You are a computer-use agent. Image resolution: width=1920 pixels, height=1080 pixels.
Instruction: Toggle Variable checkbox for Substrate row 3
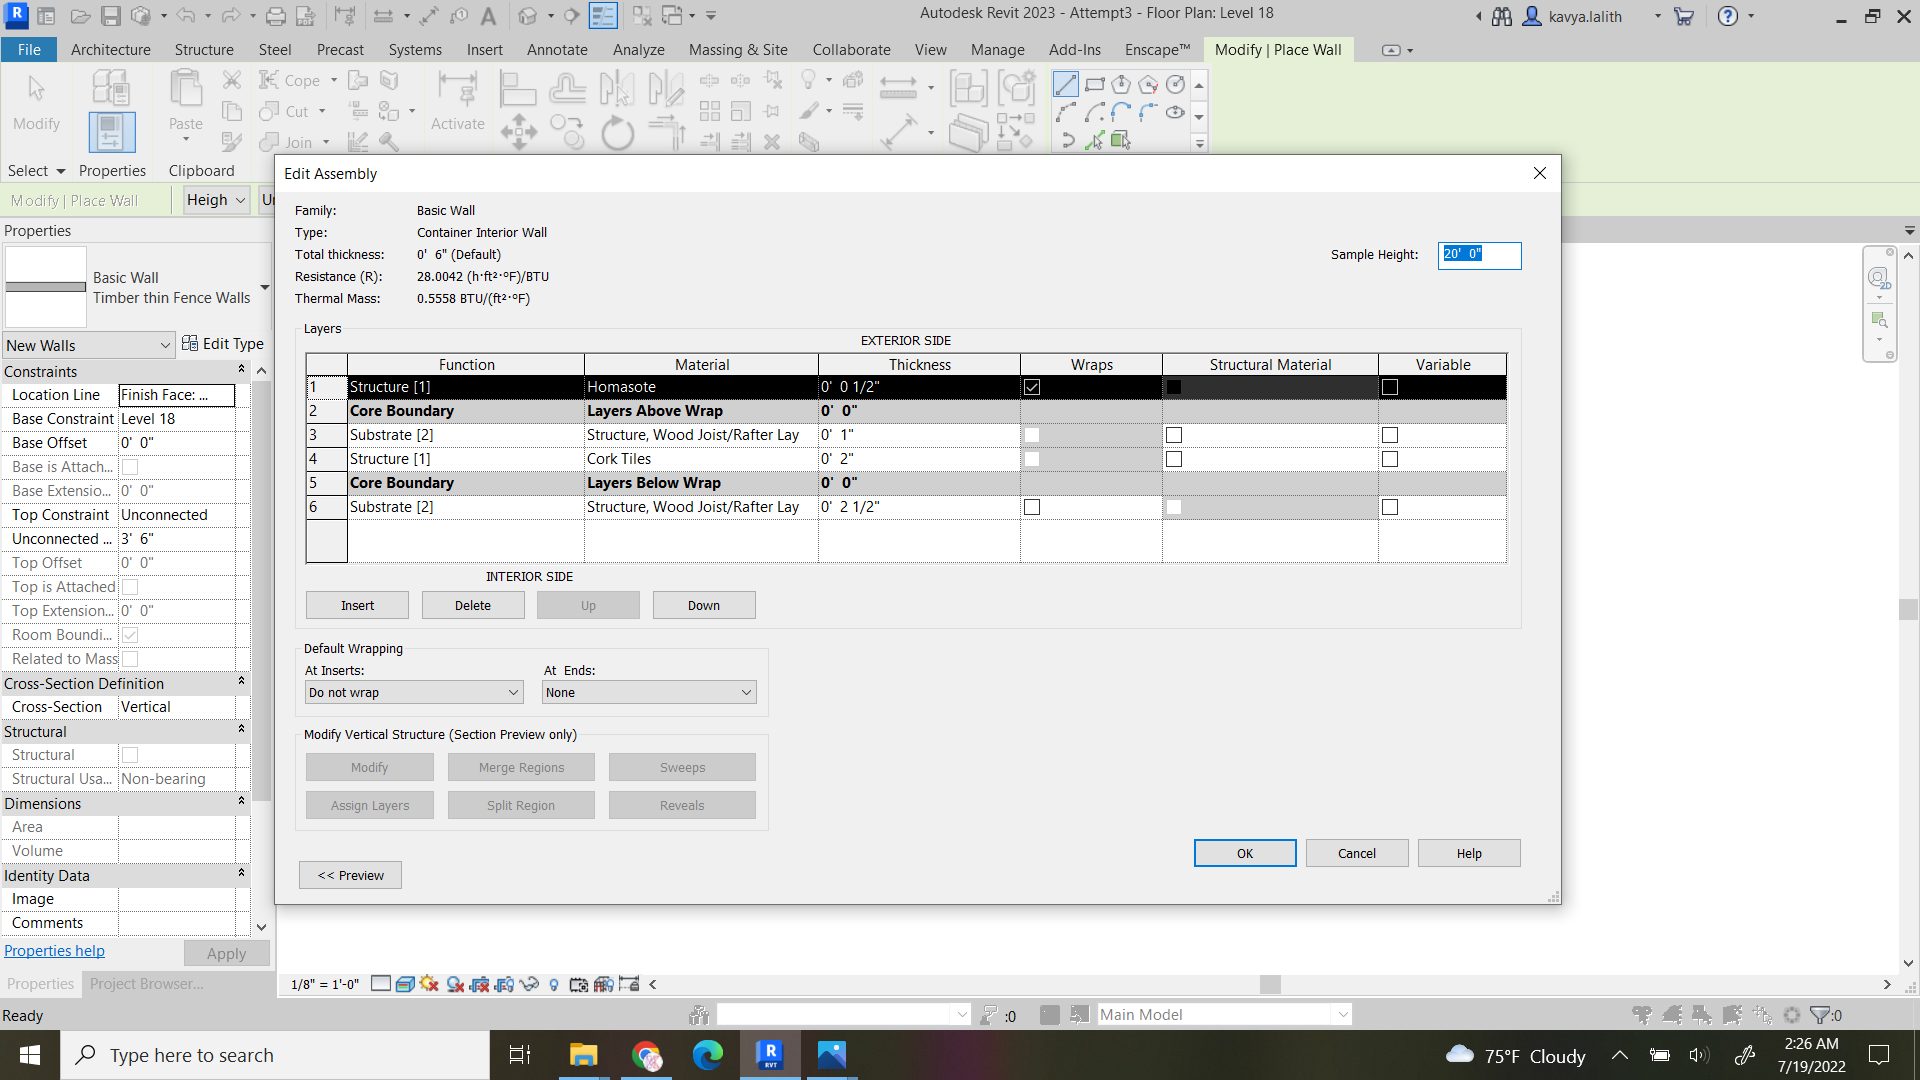1390,435
